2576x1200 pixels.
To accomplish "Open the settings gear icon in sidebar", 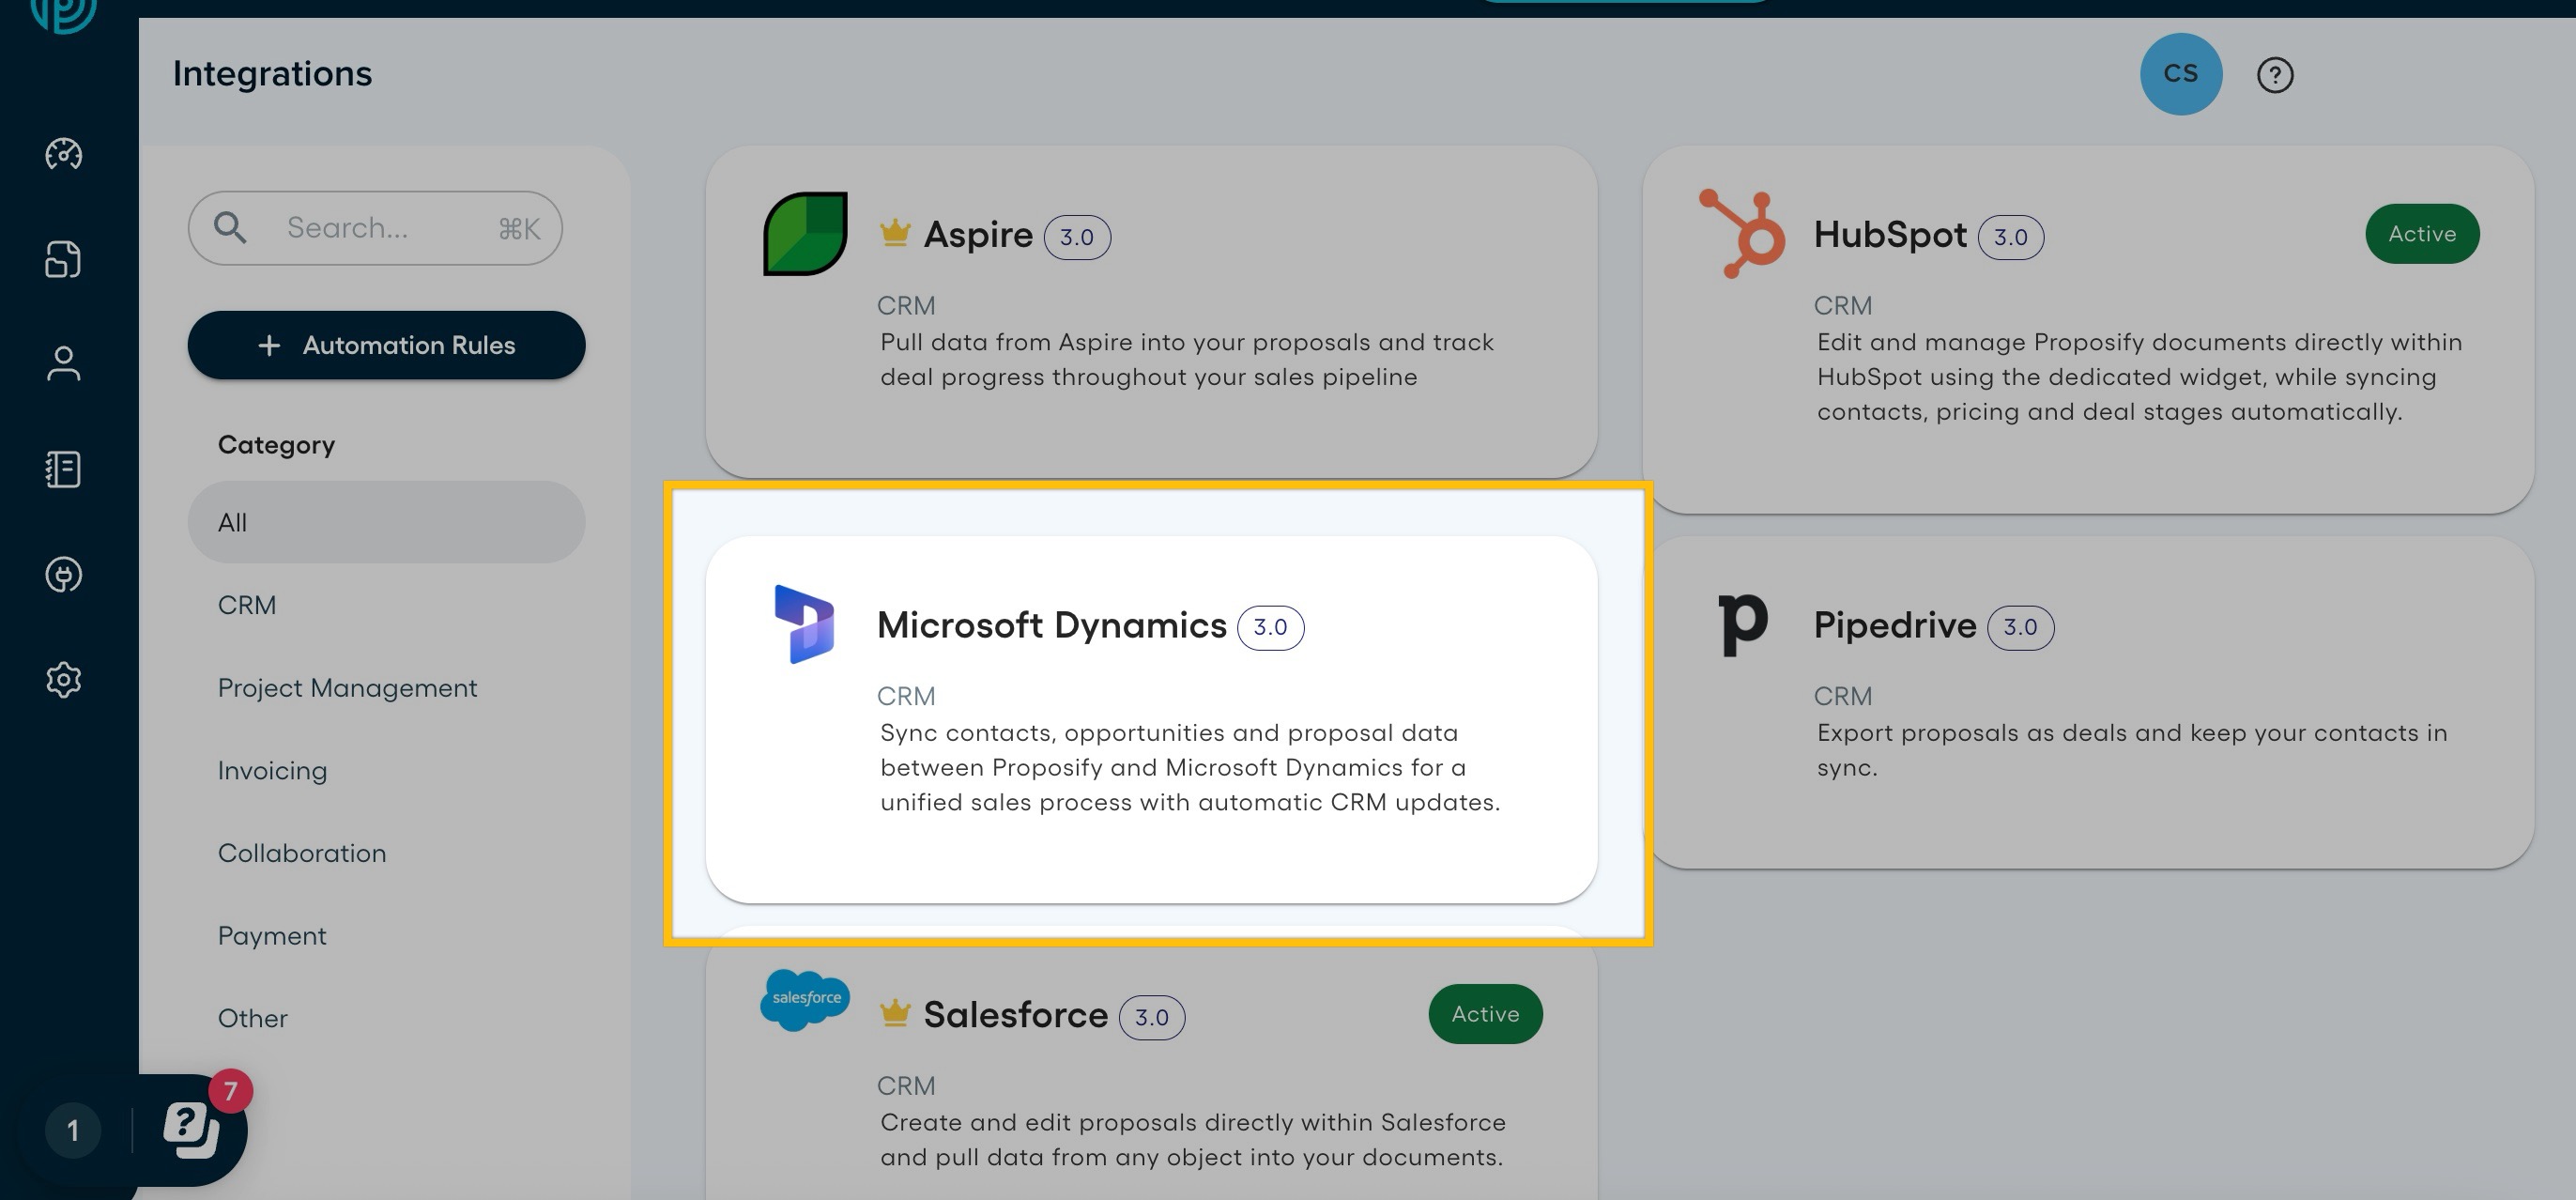I will click(64, 680).
